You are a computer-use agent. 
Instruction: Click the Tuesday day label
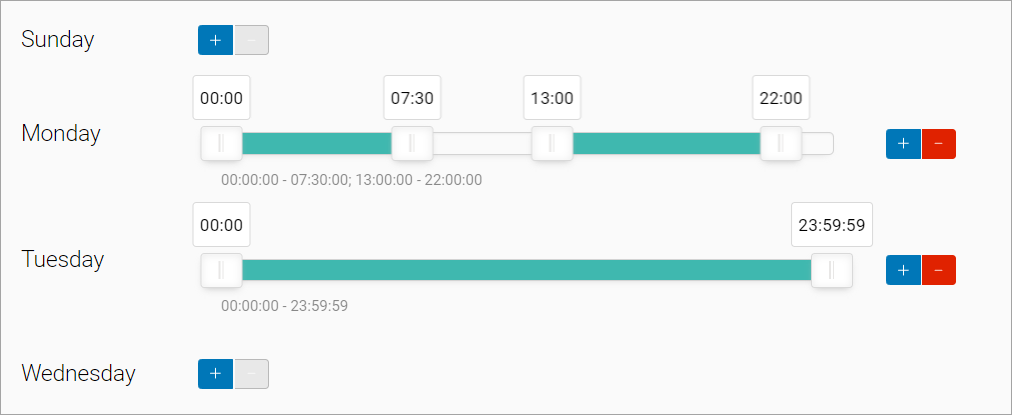63,259
